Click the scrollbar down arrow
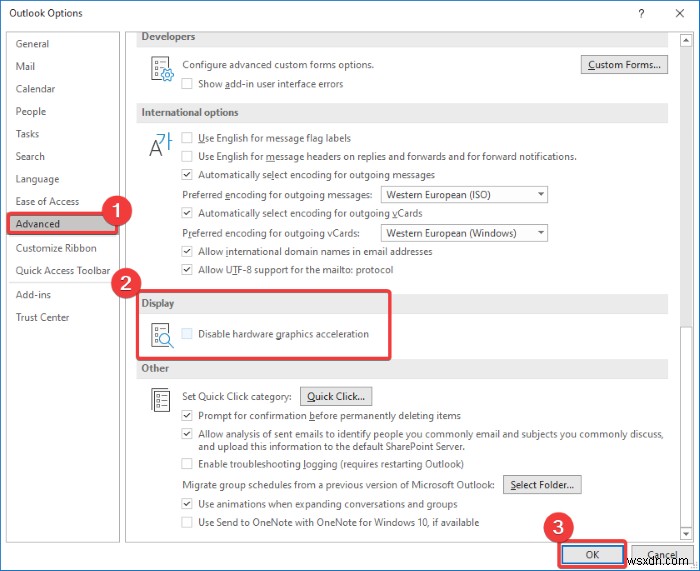 click(x=686, y=533)
